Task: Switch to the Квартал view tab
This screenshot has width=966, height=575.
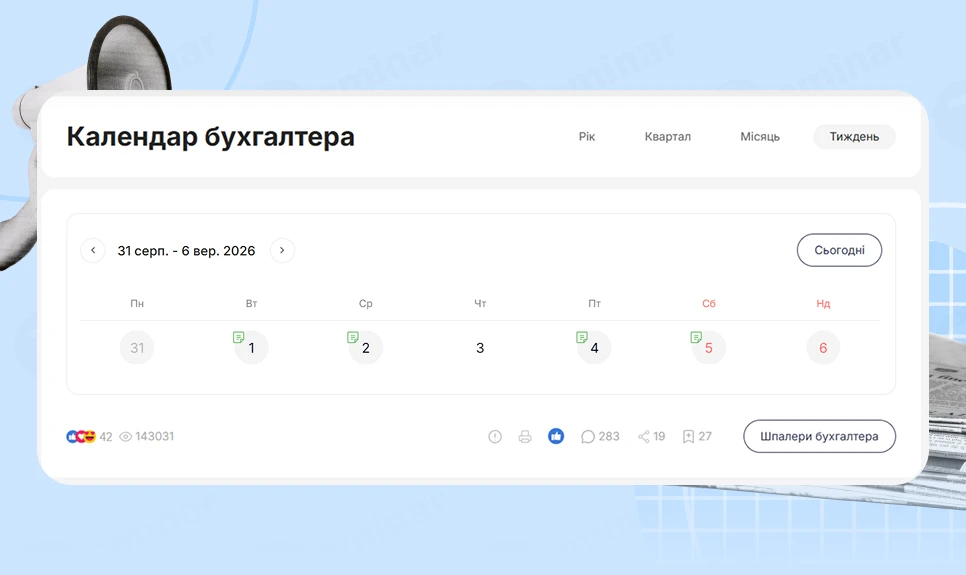Action: tap(667, 136)
